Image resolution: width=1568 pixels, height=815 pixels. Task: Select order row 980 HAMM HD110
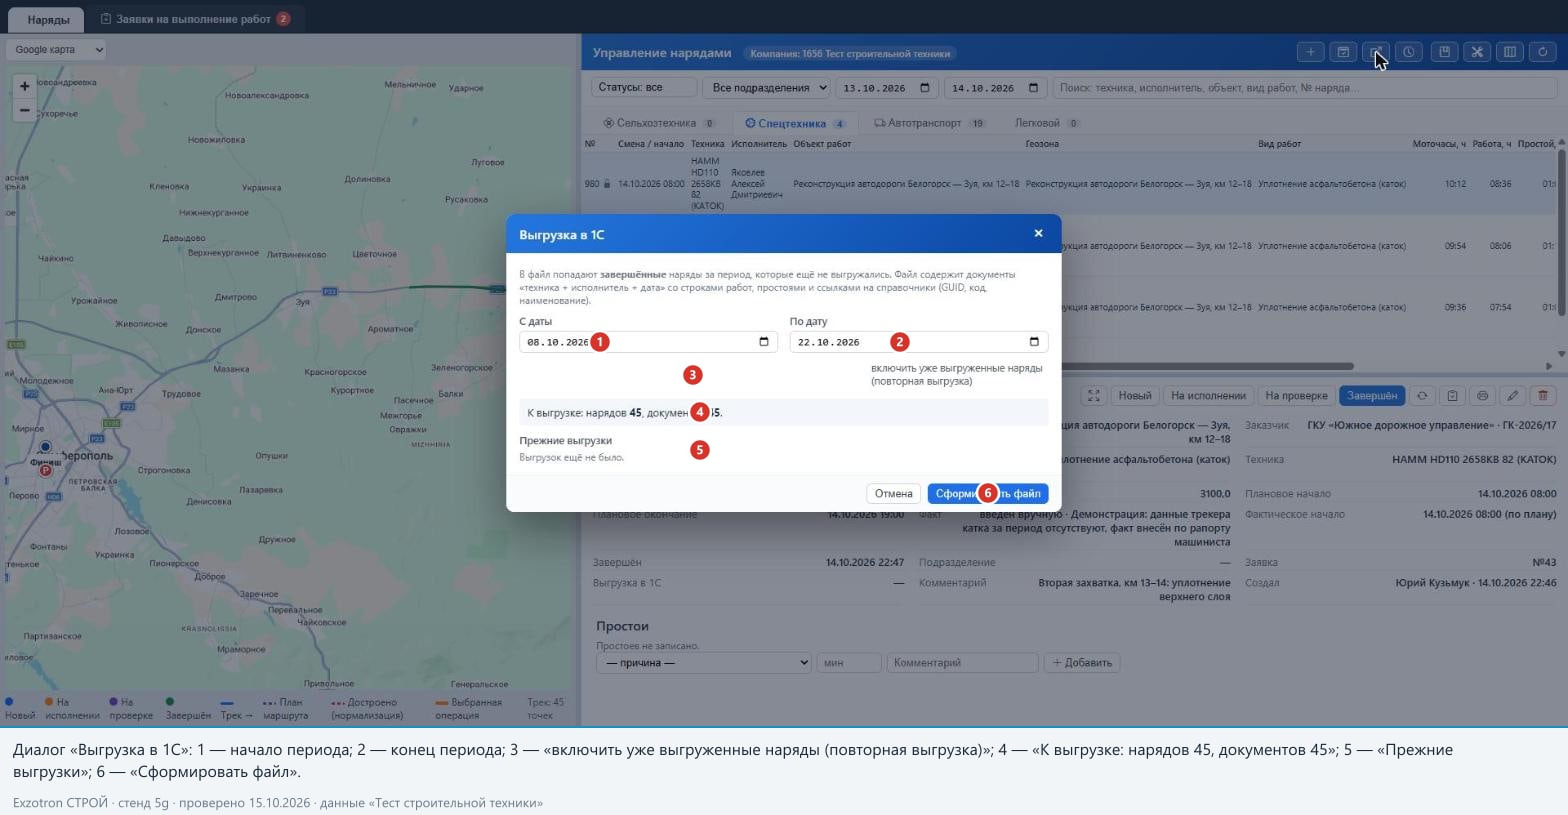[1068, 184]
